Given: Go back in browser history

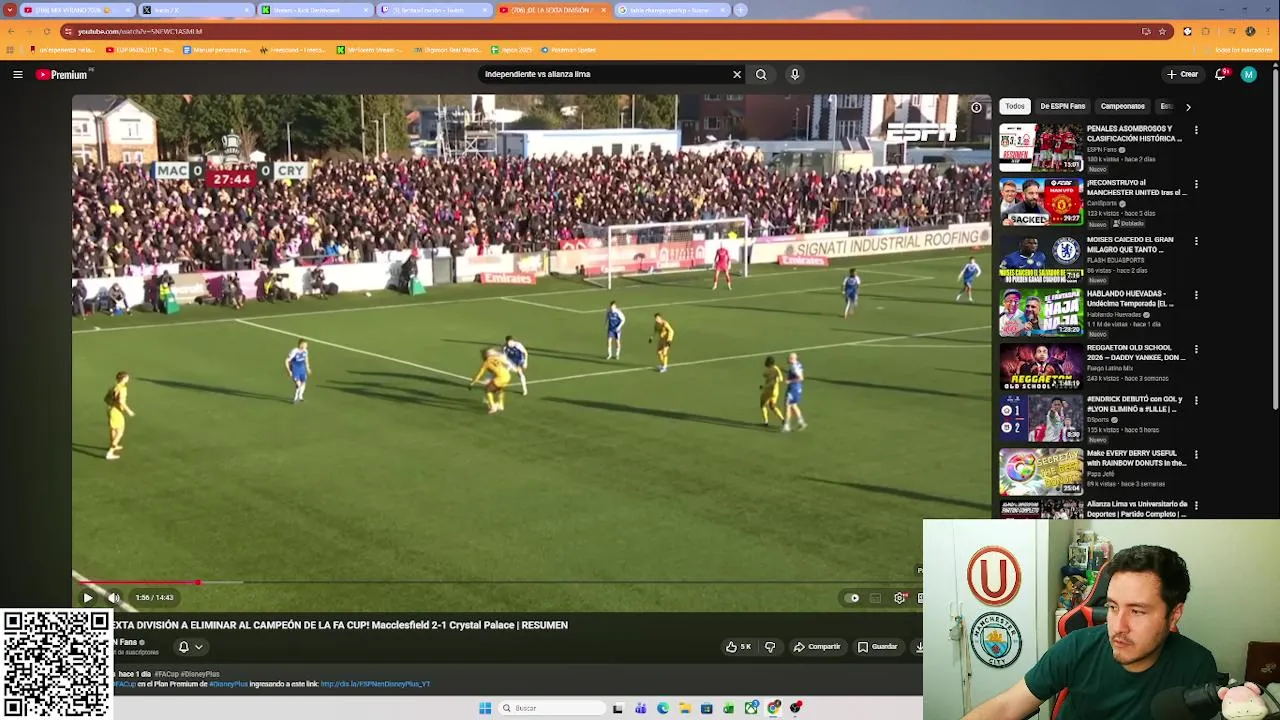Looking at the screenshot, I should [x=10, y=31].
